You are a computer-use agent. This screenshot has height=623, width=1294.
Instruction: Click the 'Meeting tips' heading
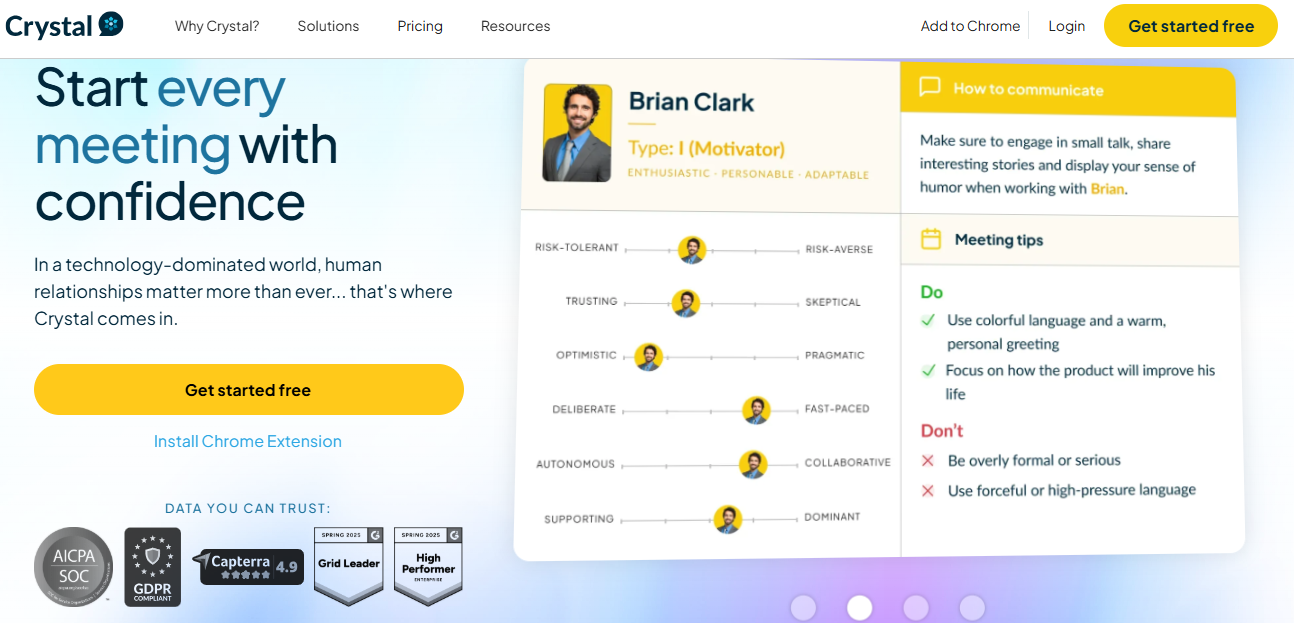999,240
